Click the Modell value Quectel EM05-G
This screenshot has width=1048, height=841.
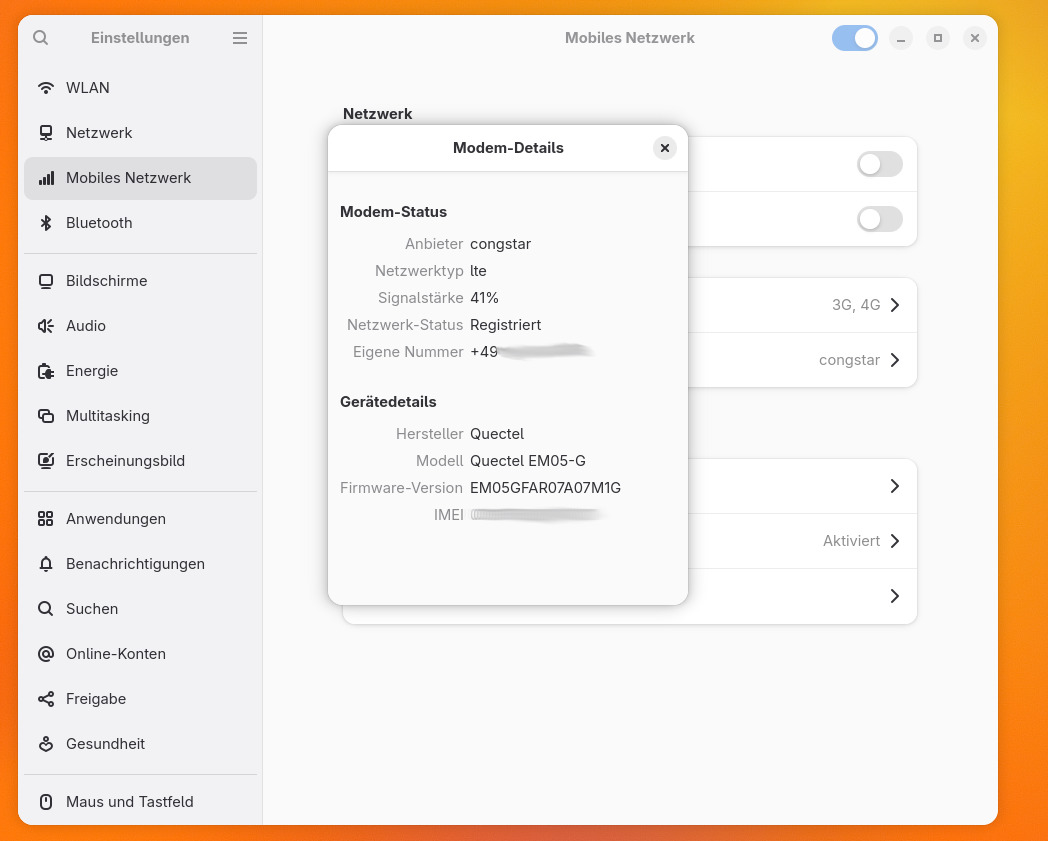[x=528, y=461]
